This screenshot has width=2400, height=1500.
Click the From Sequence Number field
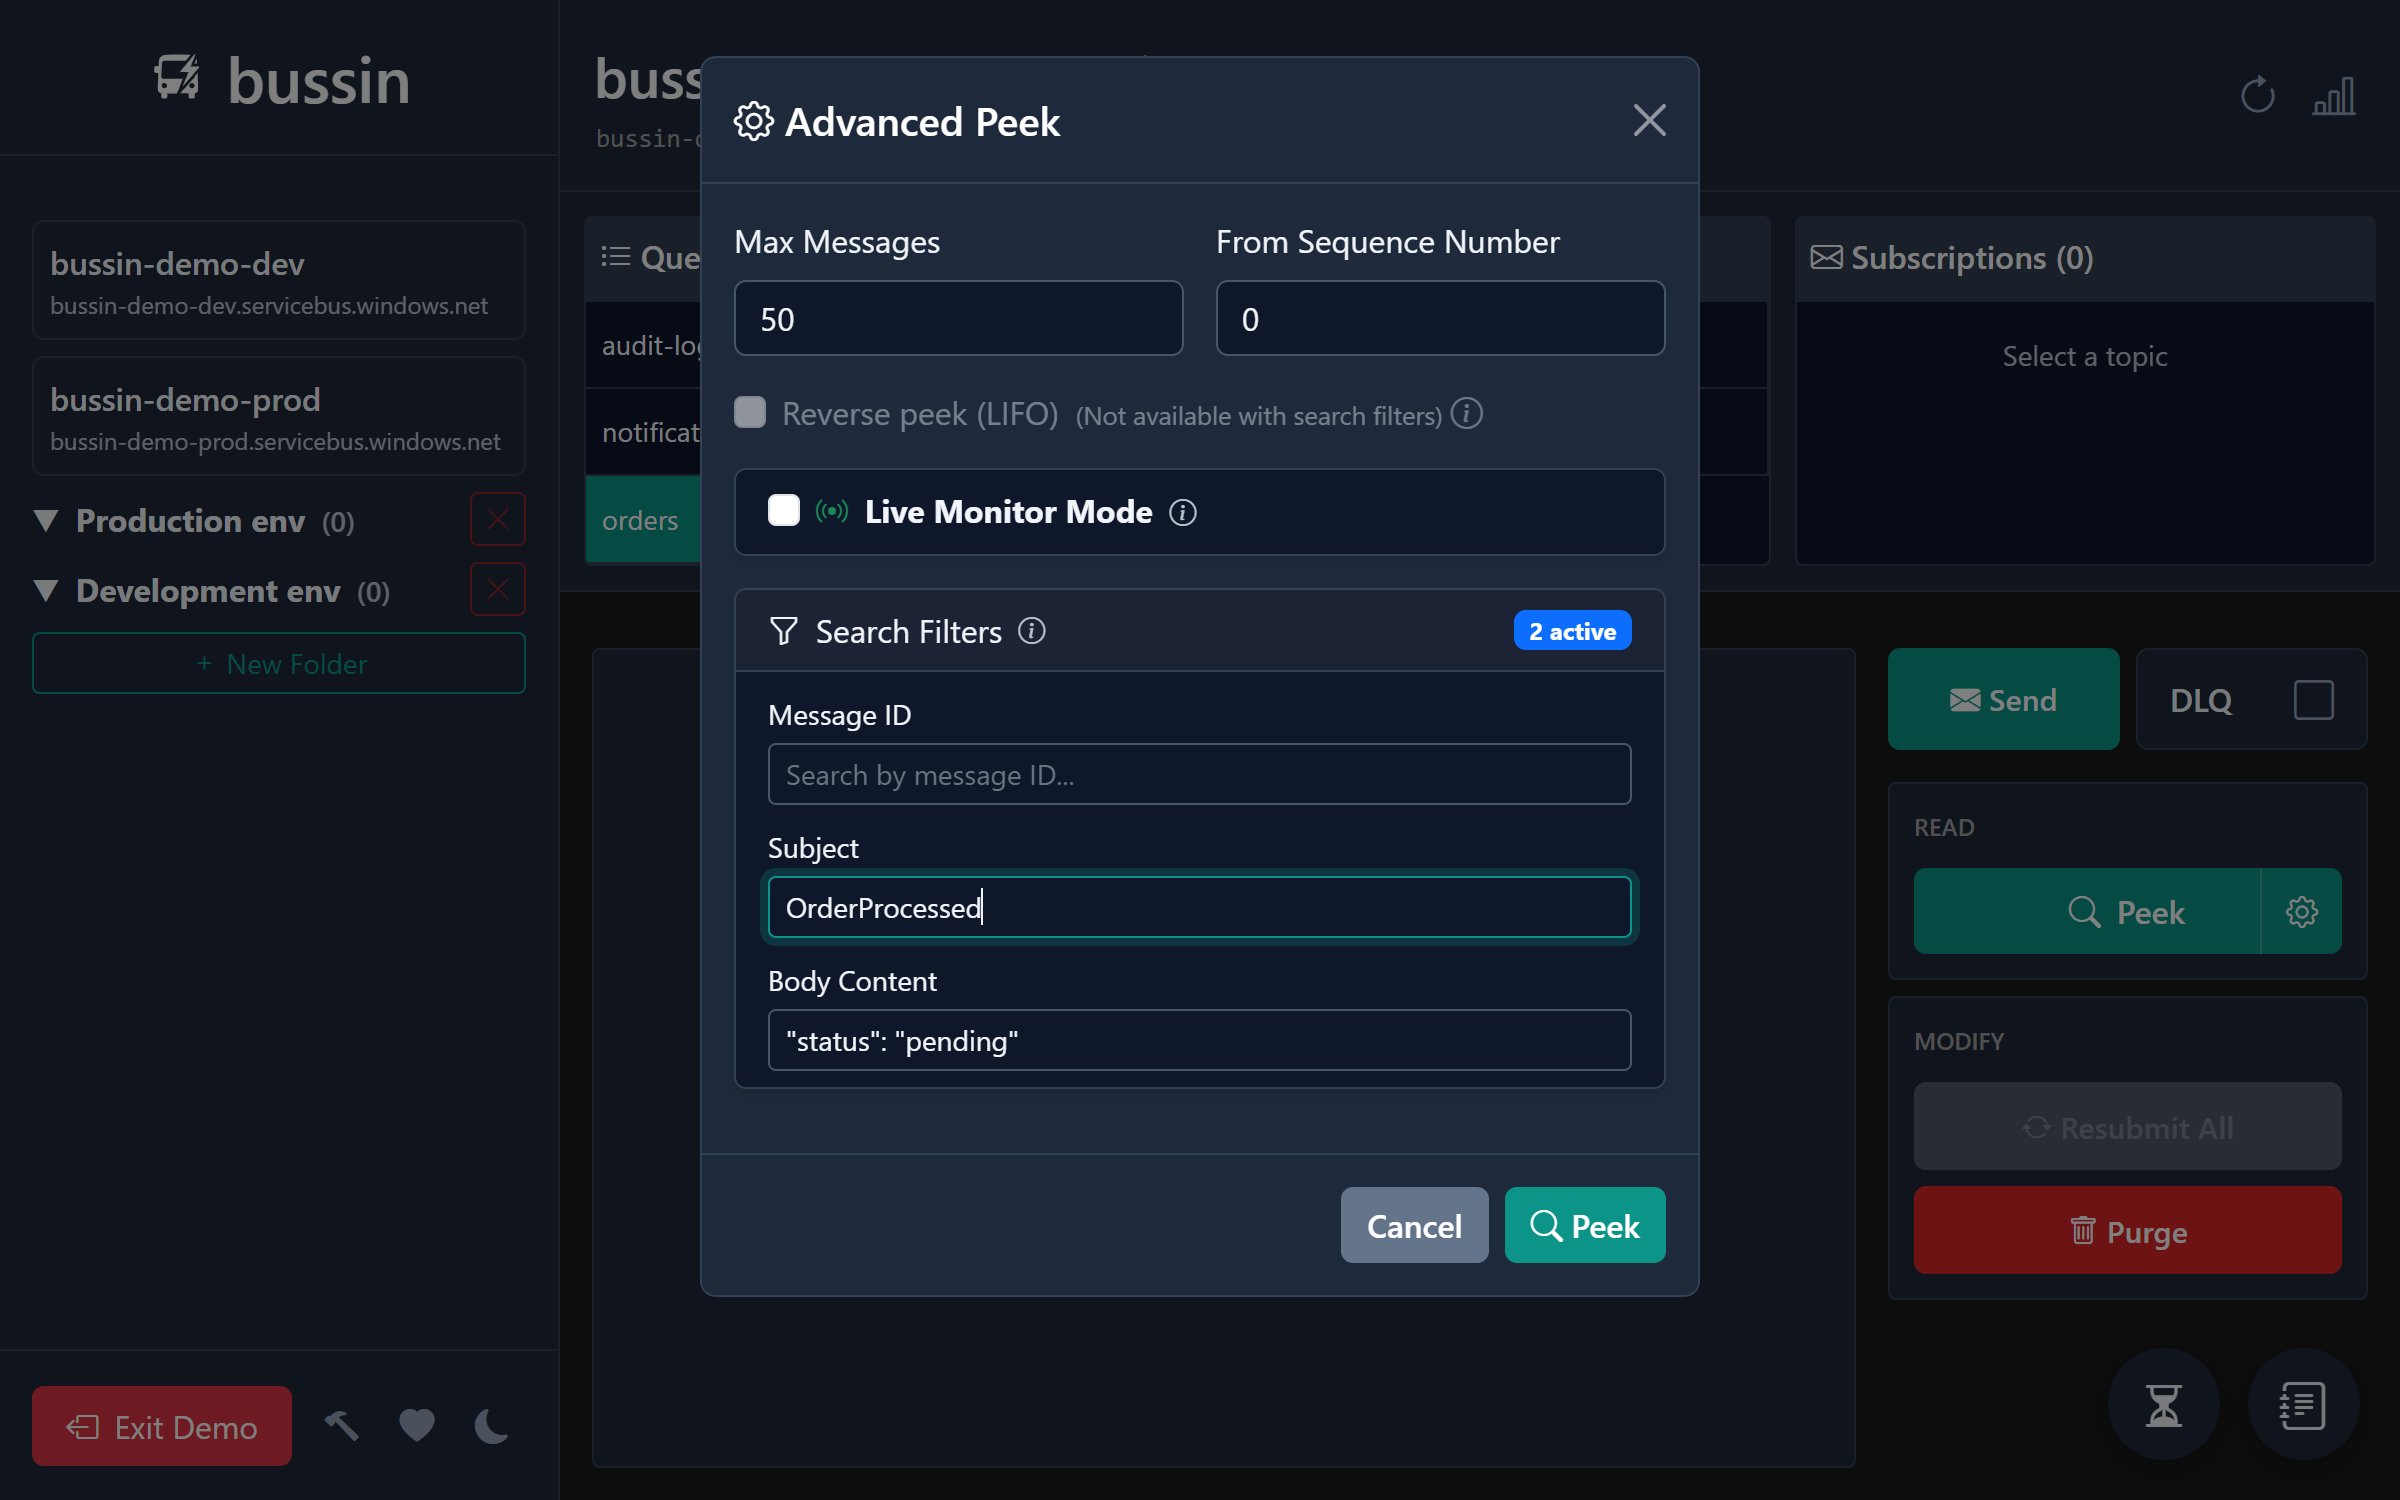(x=1440, y=318)
